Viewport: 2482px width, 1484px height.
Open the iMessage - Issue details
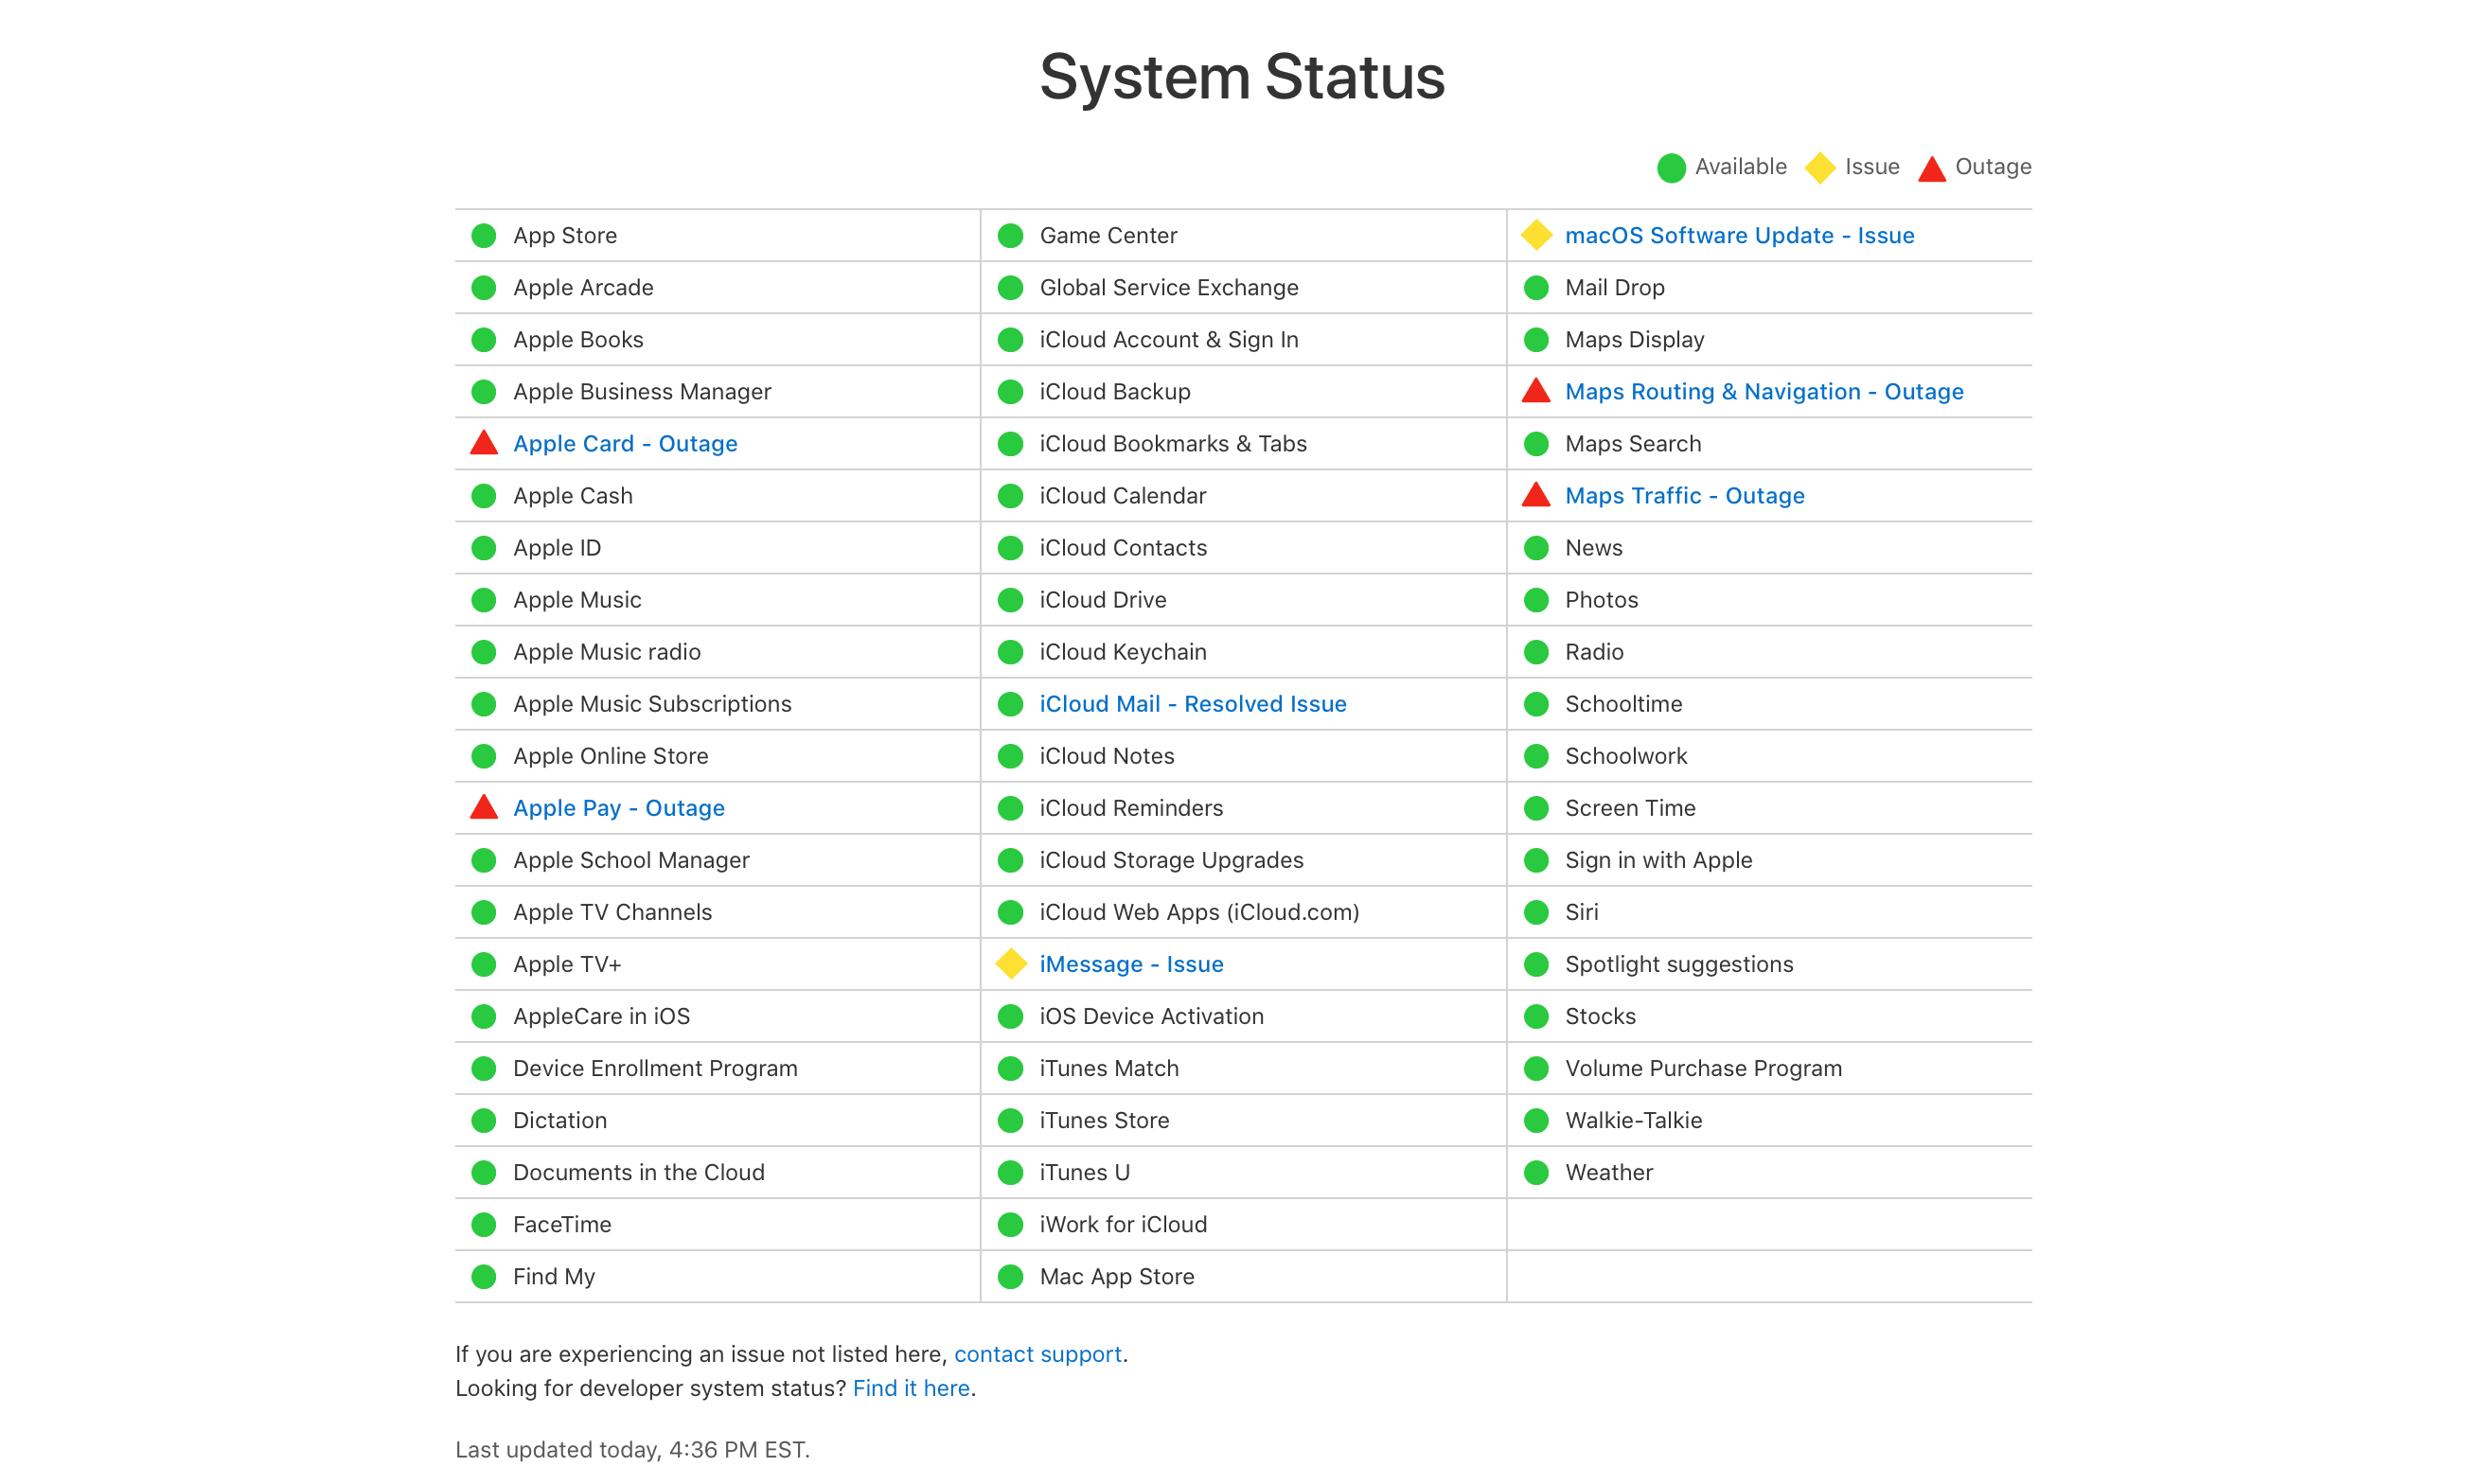click(1131, 964)
